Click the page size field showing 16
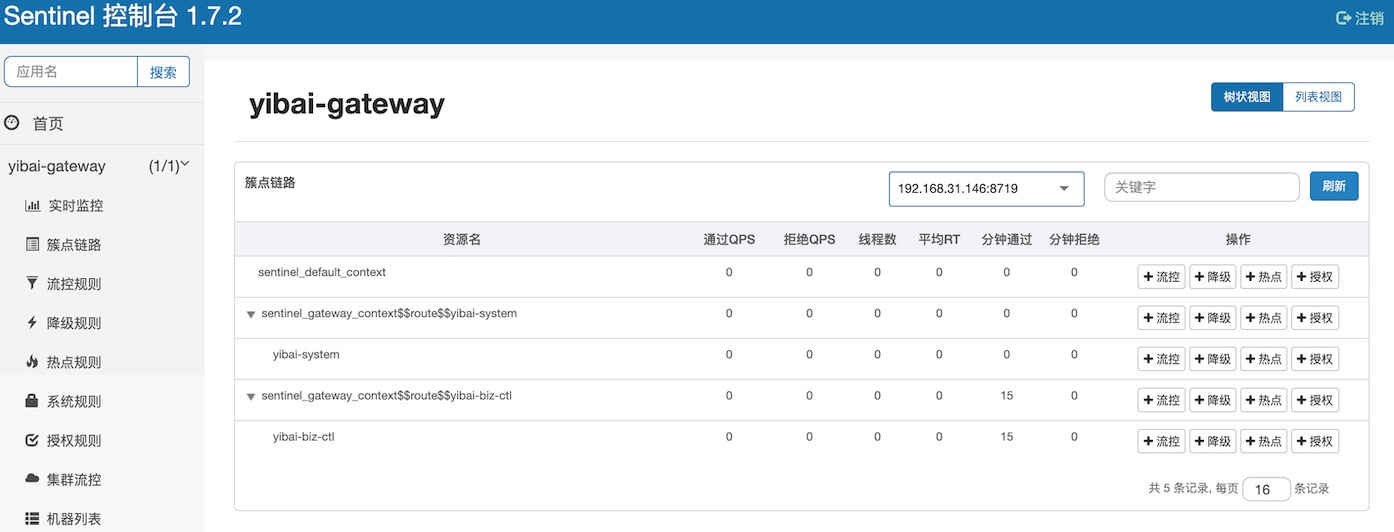The width and height of the screenshot is (1394, 532). click(1266, 489)
